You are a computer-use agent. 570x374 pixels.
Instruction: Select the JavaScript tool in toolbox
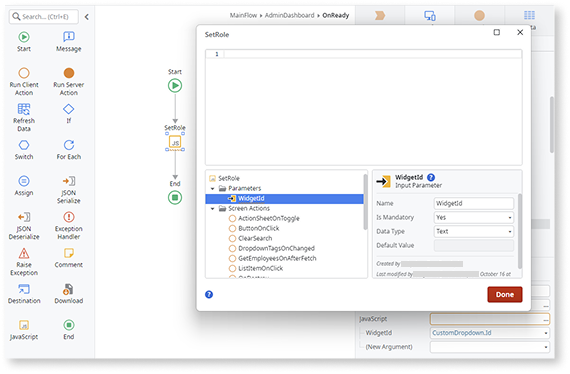coord(24,330)
